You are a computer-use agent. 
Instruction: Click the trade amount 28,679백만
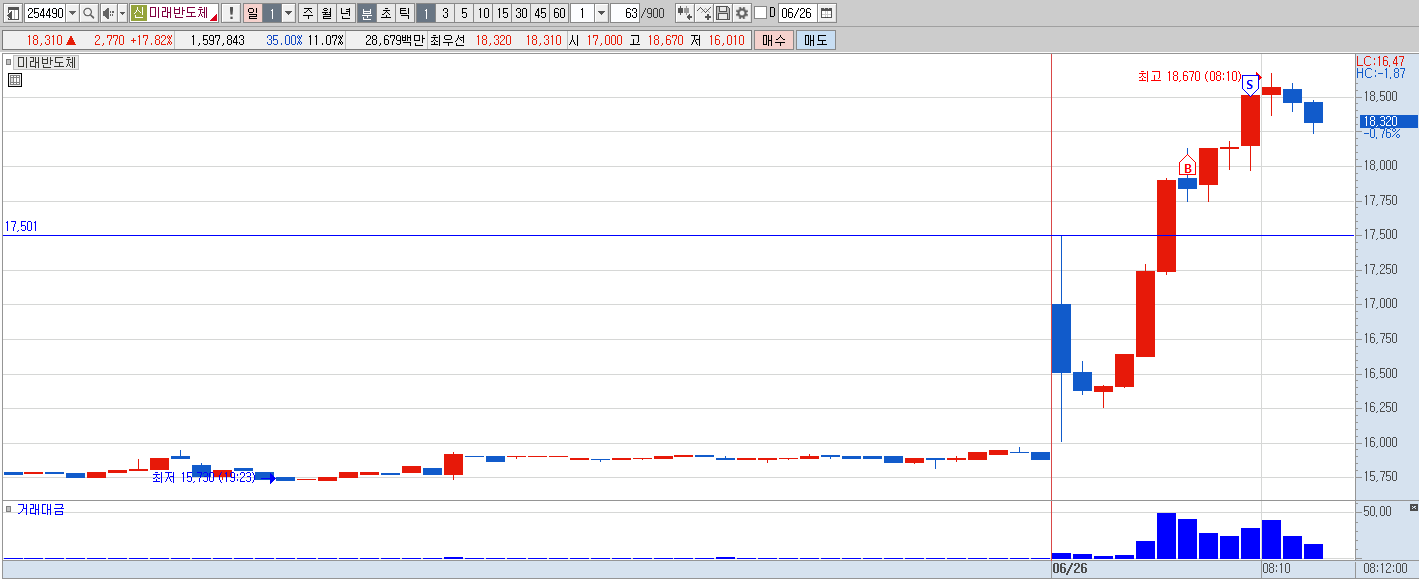tap(395, 40)
